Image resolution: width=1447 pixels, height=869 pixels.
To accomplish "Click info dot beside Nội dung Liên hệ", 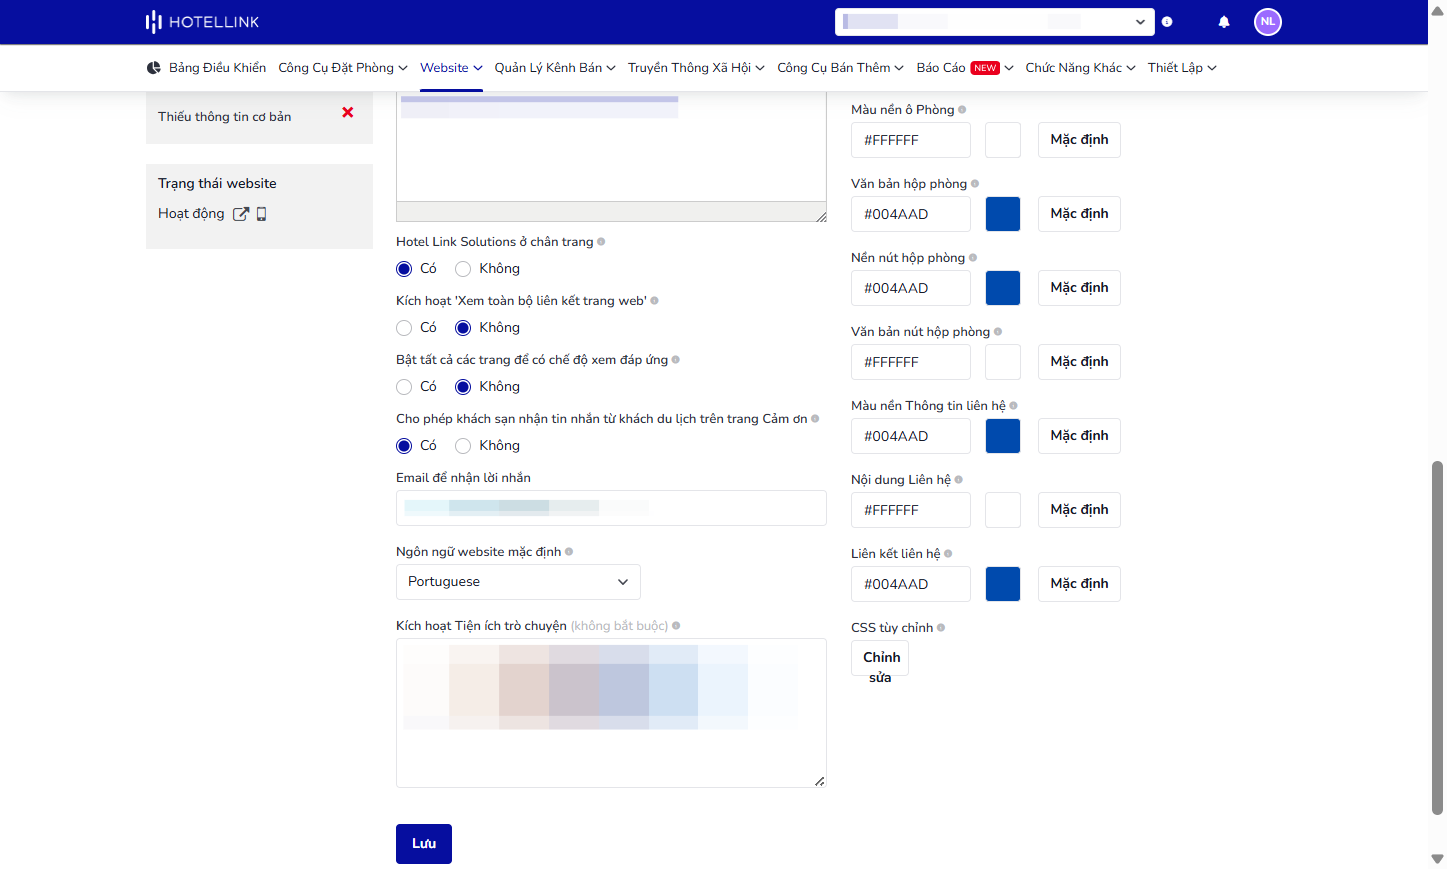I will pos(959,480).
